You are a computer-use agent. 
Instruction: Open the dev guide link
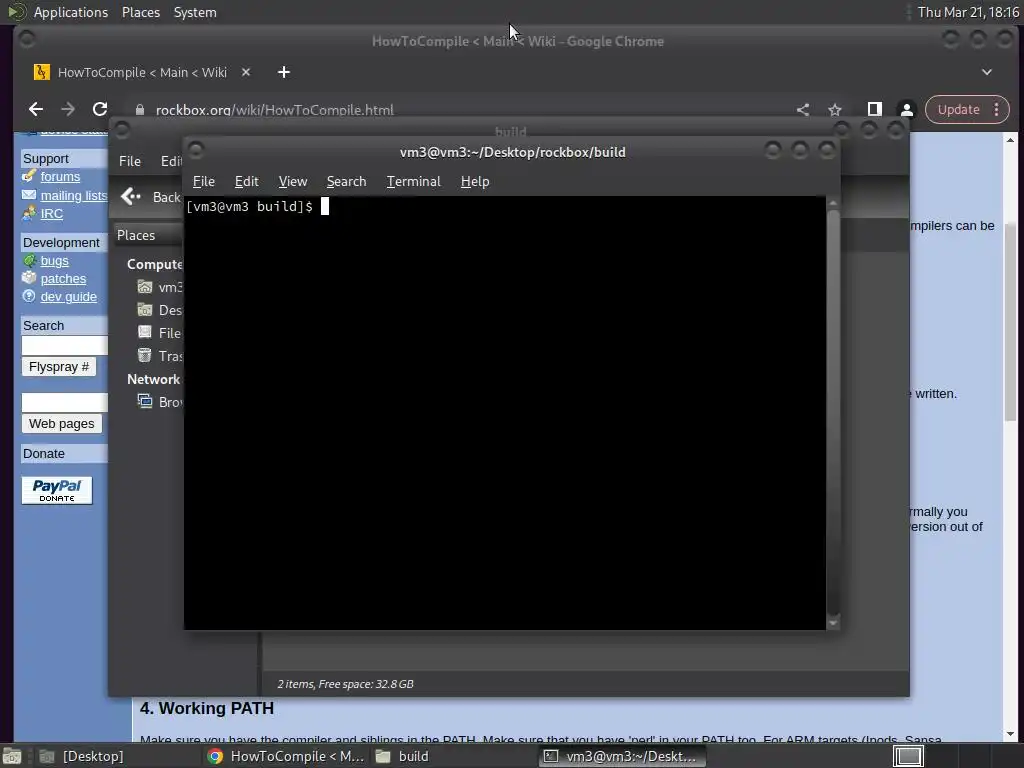point(69,296)
